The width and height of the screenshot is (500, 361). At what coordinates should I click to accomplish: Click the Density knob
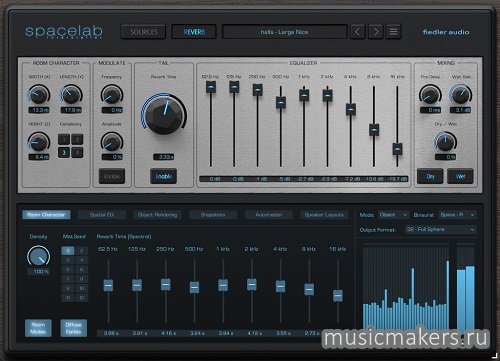39,256
